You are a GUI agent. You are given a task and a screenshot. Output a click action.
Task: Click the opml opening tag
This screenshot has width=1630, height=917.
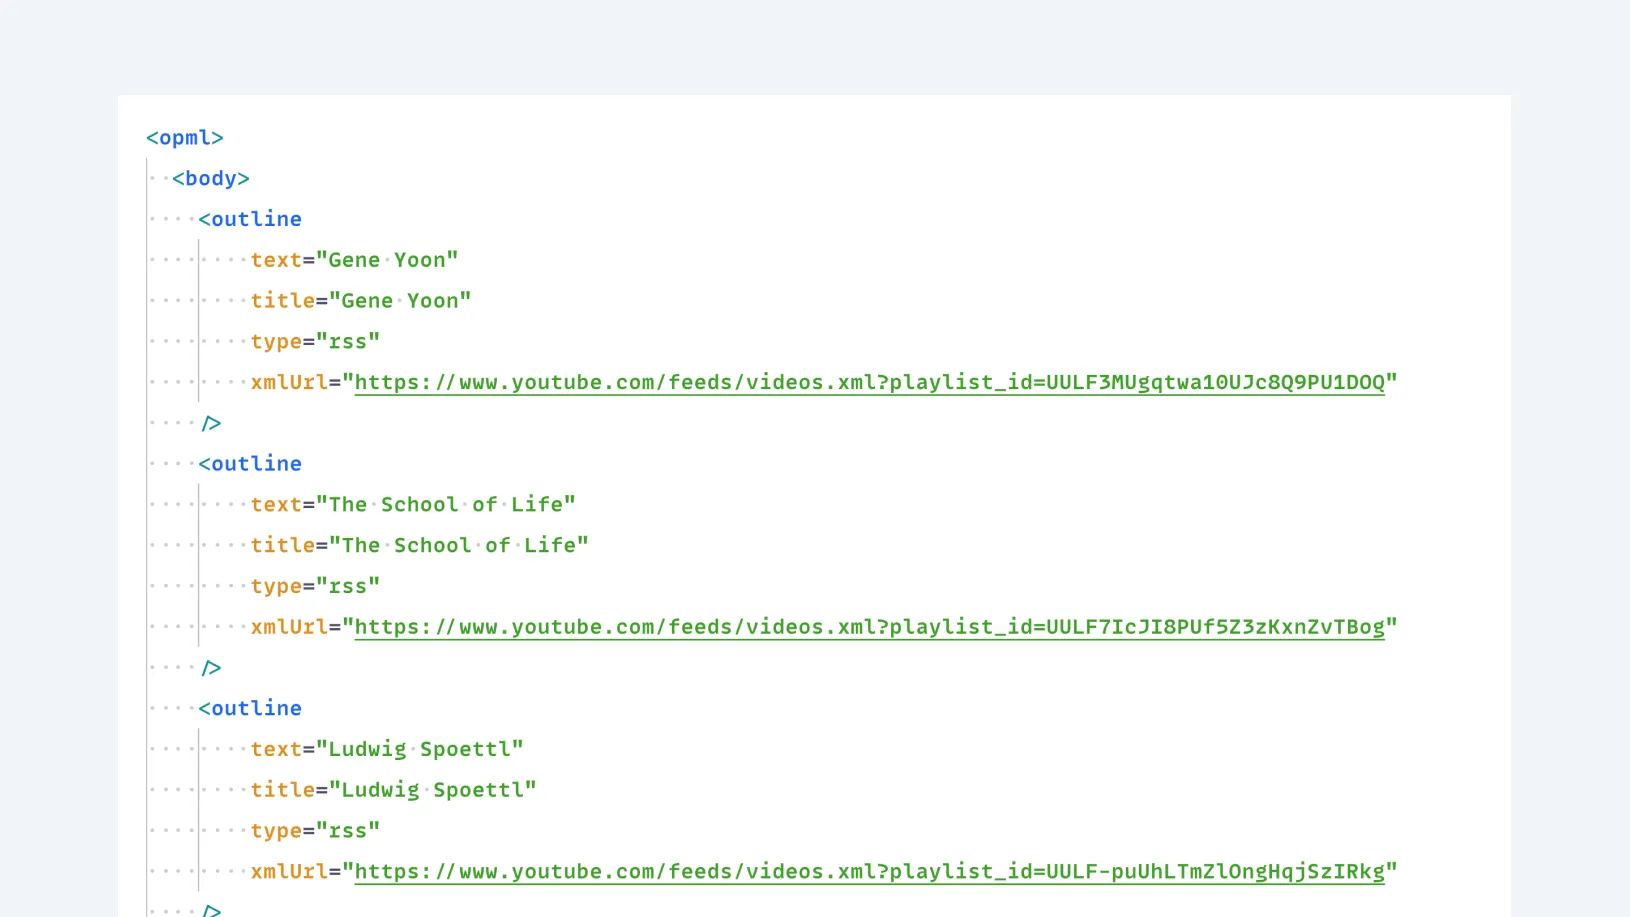184,137
